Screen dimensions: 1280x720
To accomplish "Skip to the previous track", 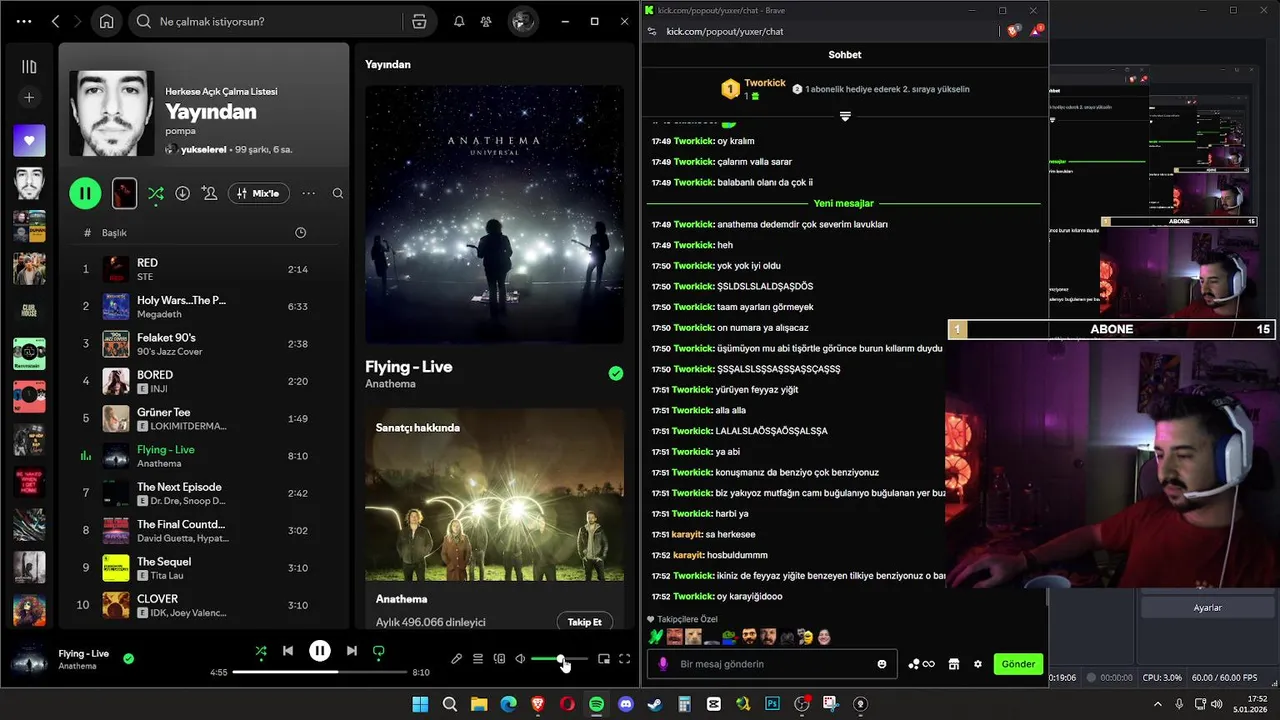I will [288, 651].
